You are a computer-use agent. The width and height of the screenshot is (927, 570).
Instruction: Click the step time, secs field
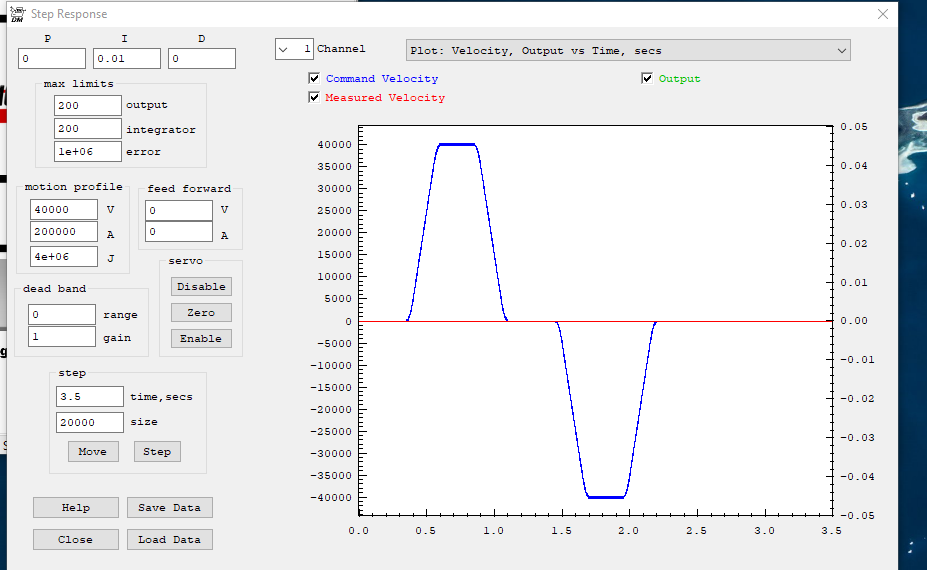coord(89,397)
